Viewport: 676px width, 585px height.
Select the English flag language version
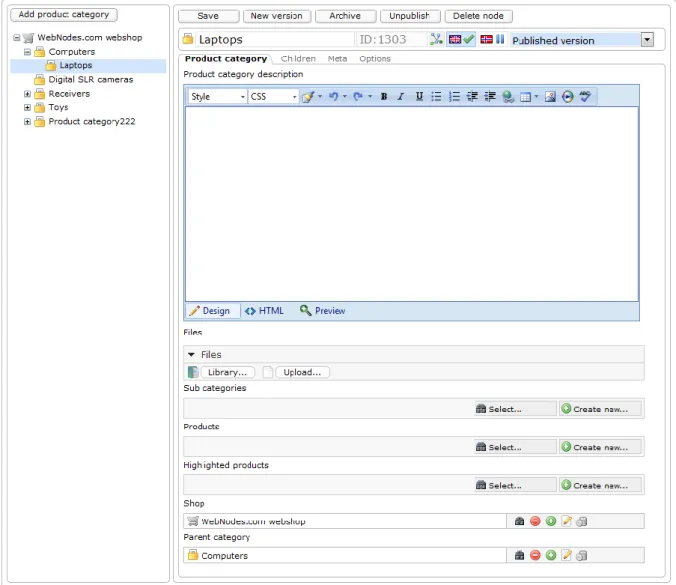[x=455, y=40]
